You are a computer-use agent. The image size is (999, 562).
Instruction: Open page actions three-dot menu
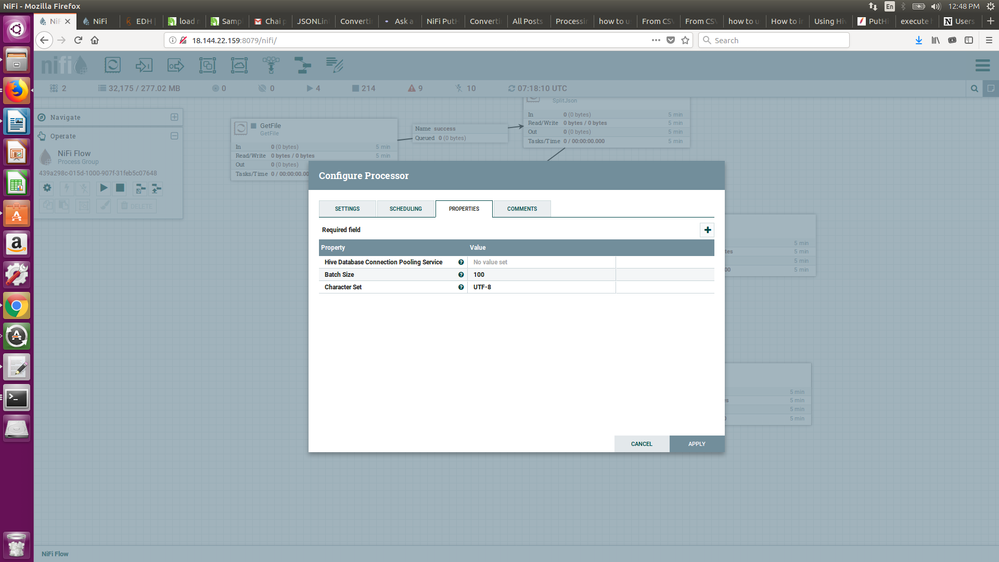(x=656, y=40)
